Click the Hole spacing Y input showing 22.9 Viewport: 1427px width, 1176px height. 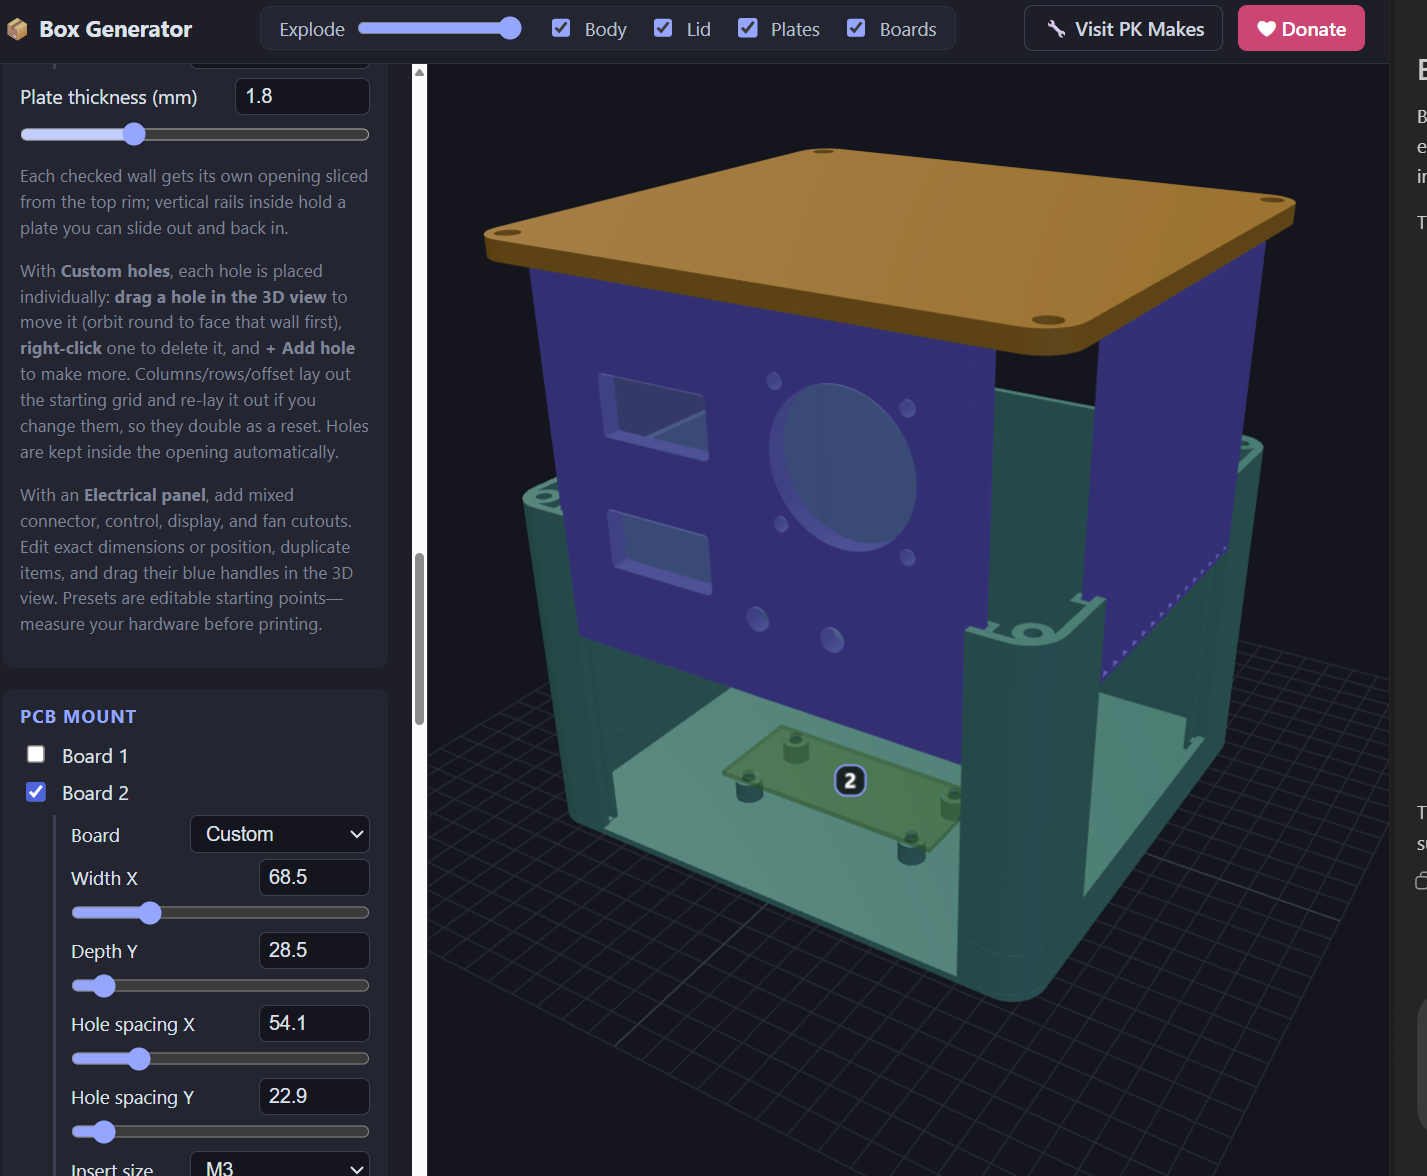pyautogui.click(x=314, y=1096)
